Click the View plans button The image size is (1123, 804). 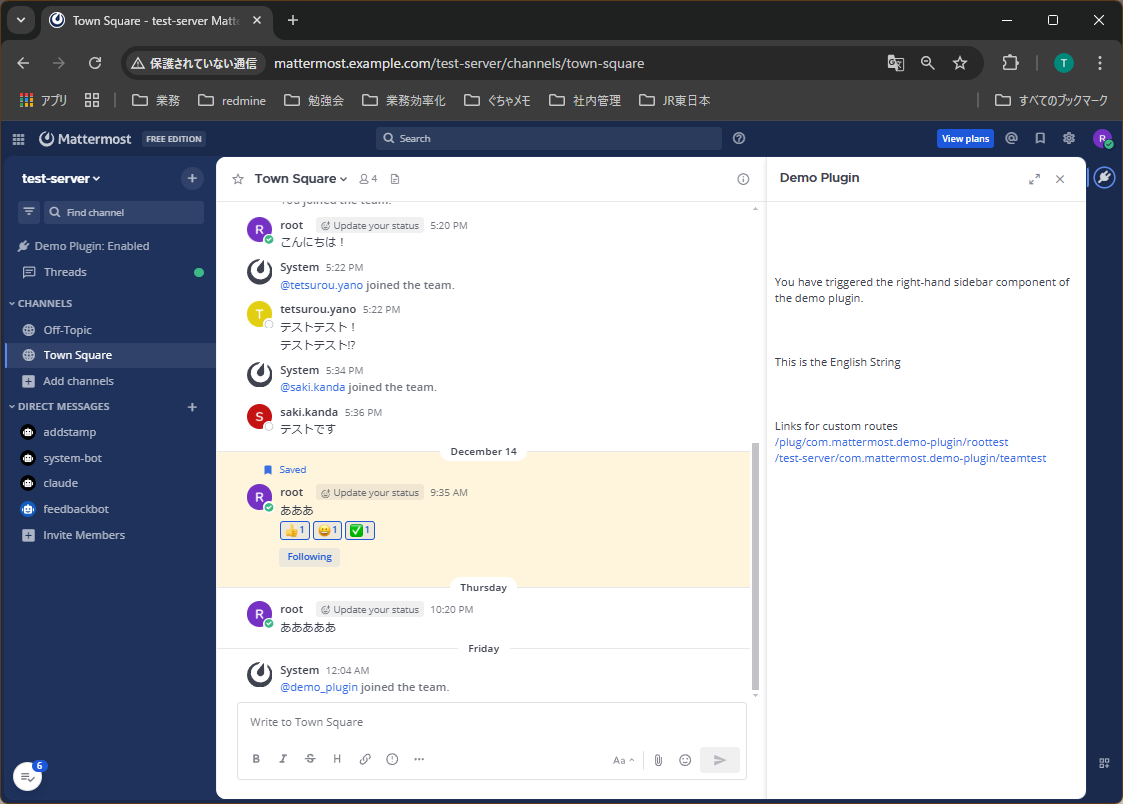click(965, 139)
